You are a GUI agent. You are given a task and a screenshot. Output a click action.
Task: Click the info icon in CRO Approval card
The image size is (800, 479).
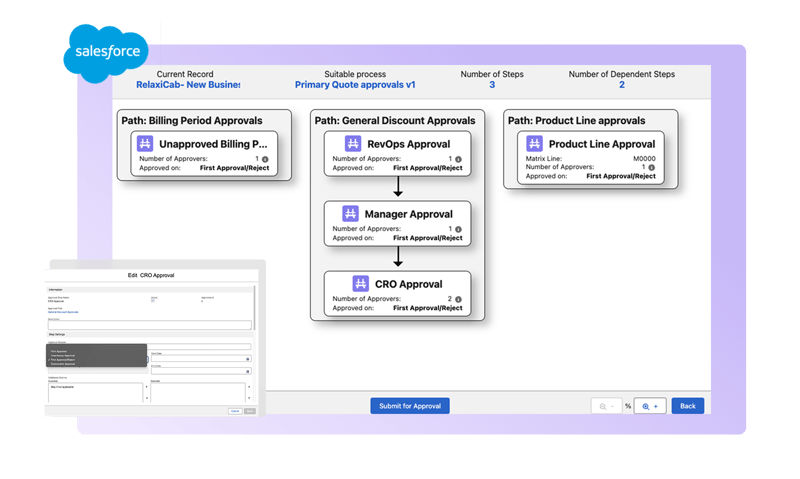[x=458, y=299]
